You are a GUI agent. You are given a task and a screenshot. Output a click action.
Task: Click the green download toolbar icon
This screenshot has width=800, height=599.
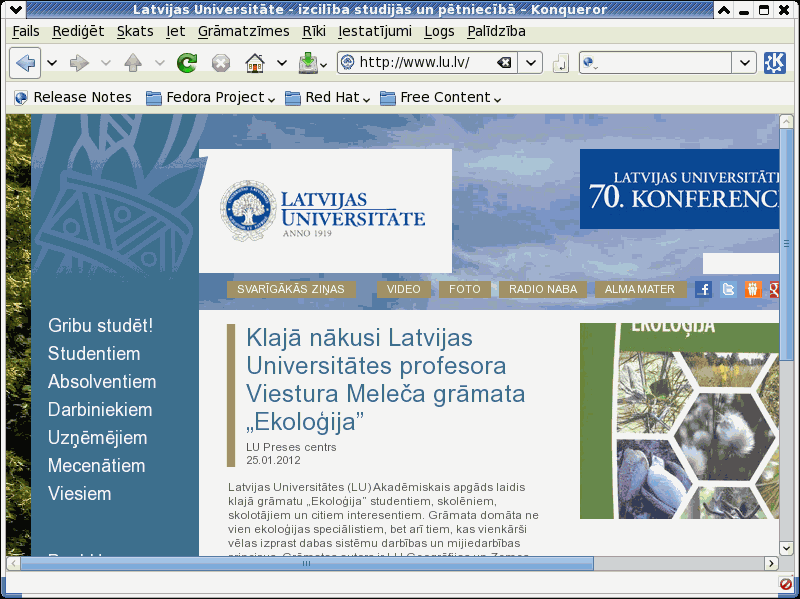coord(308,63)
